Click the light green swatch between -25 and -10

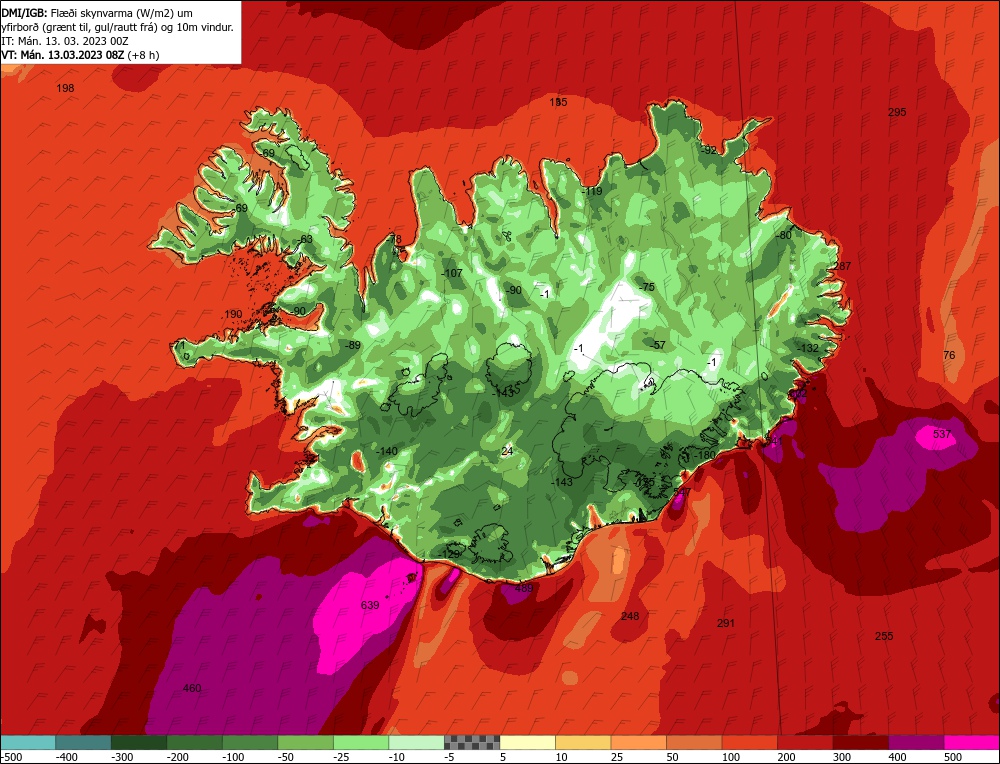click(x=361, y=742)
